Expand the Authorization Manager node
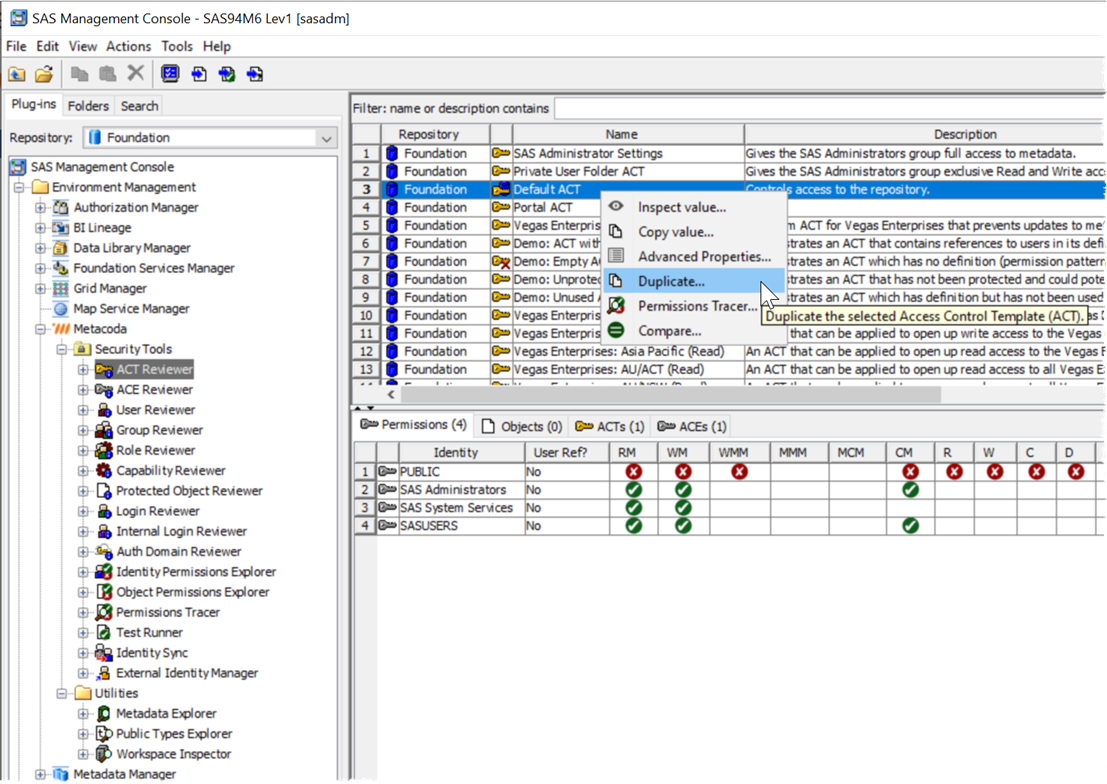The height and width of the screenshot is (784, 1107). (41, 208)
